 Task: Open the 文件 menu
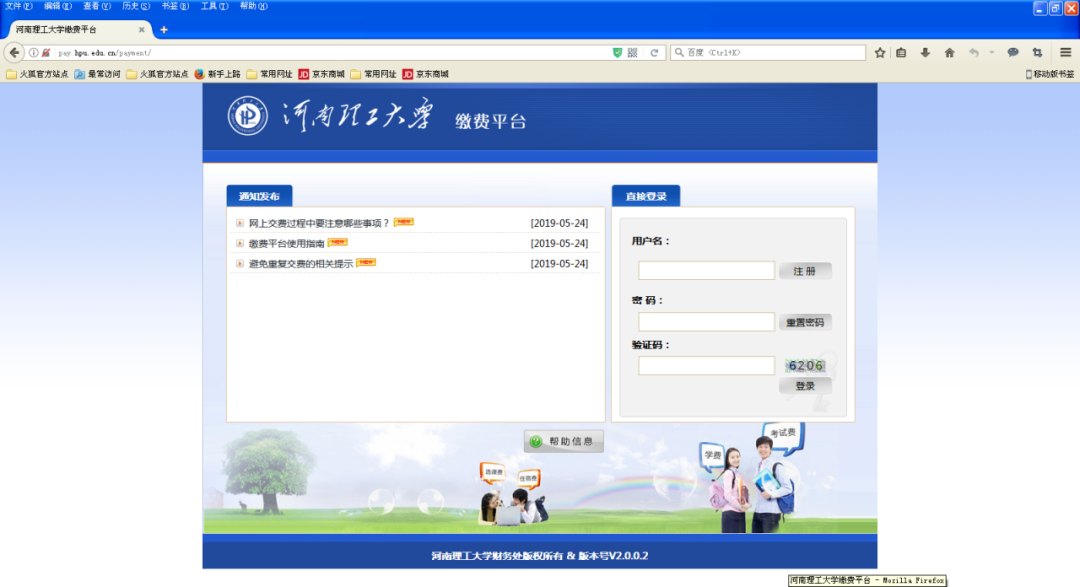coord(19,6)
